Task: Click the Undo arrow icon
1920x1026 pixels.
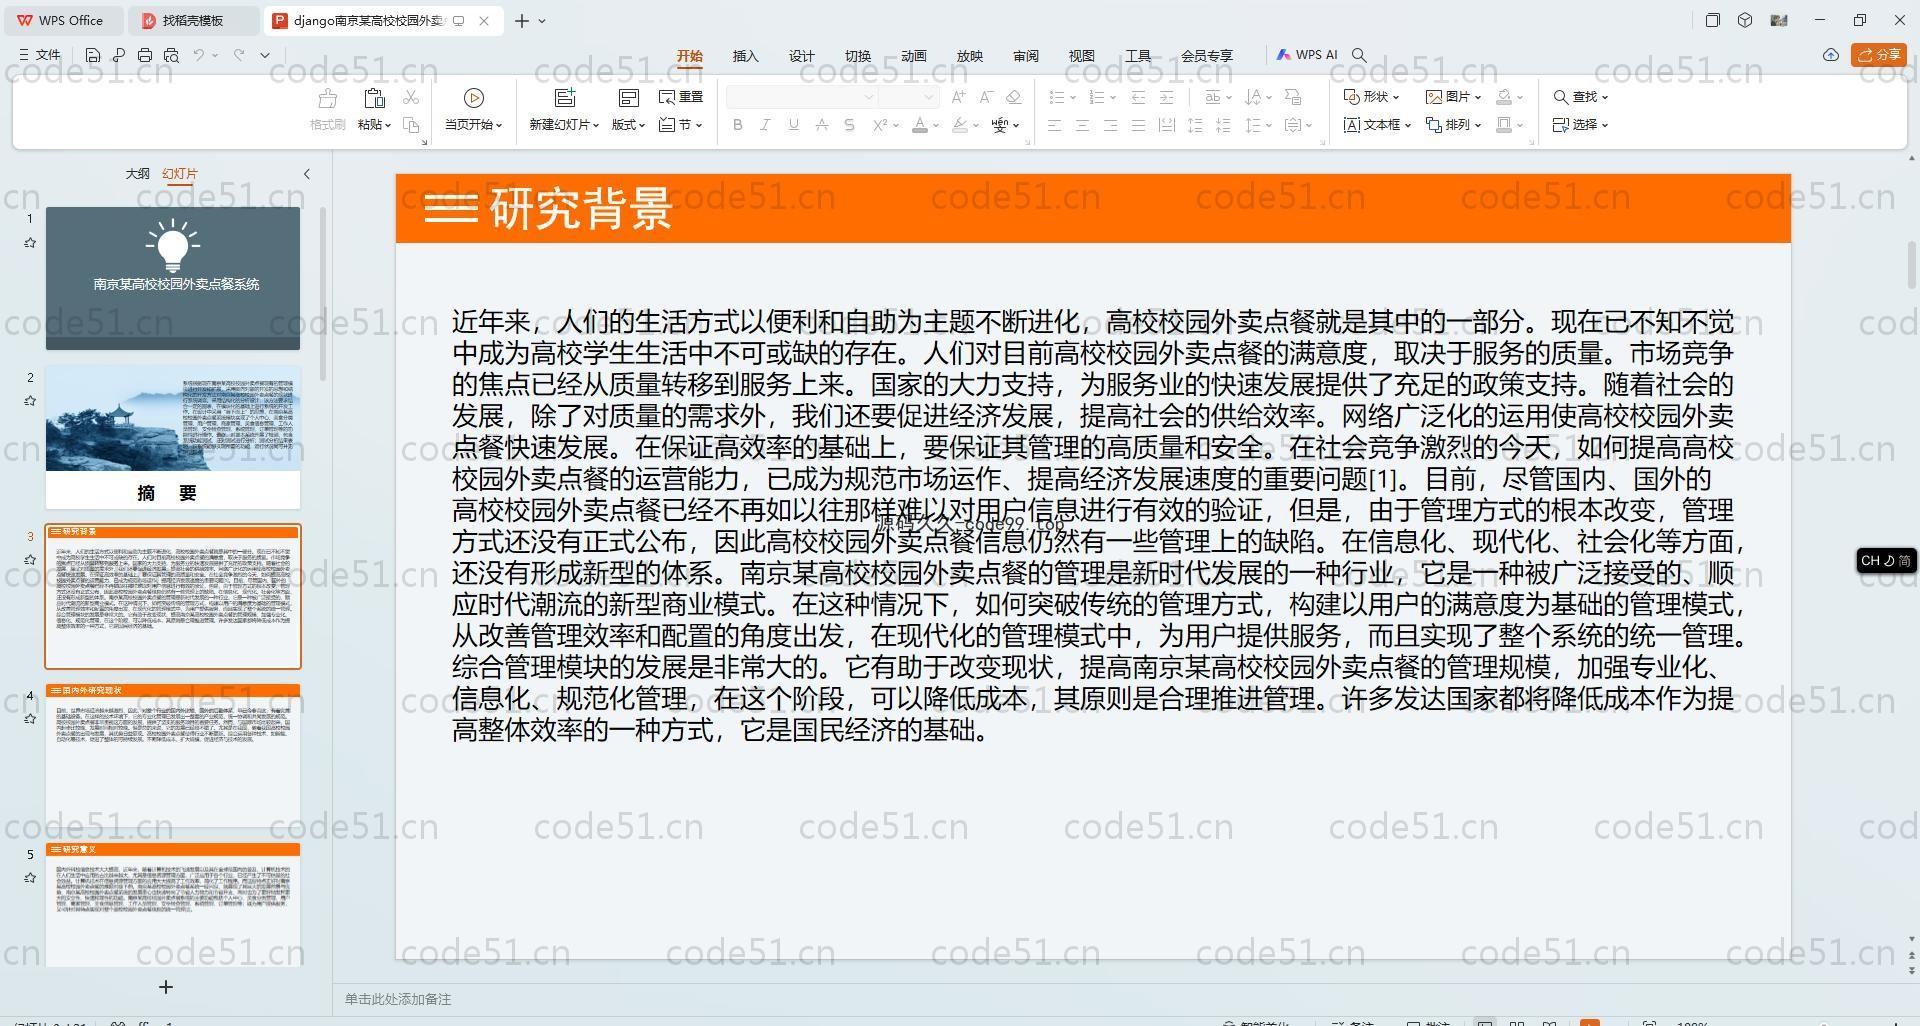Action: click(x=199, y=55)
